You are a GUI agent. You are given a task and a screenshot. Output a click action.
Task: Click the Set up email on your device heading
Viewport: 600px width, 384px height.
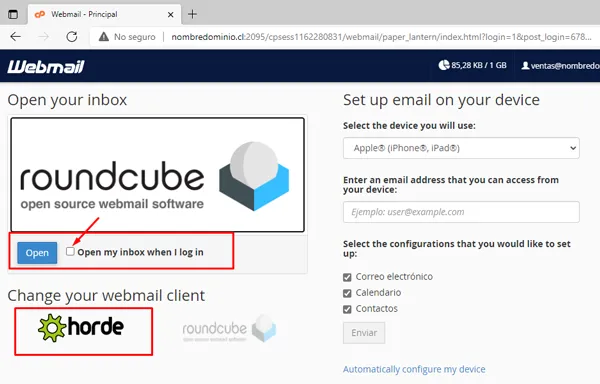click(x=441, y=100)
